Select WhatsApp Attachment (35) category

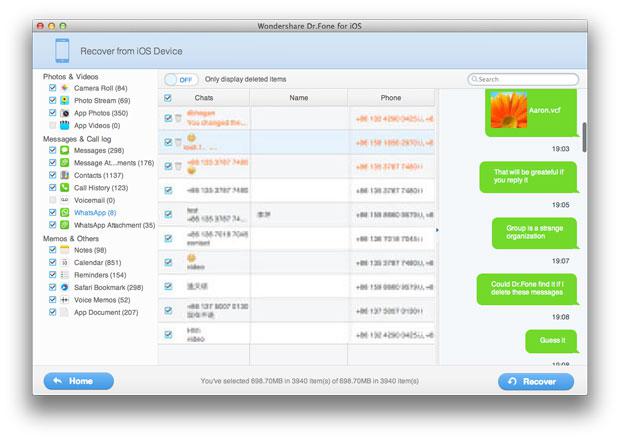click(115, 225)
